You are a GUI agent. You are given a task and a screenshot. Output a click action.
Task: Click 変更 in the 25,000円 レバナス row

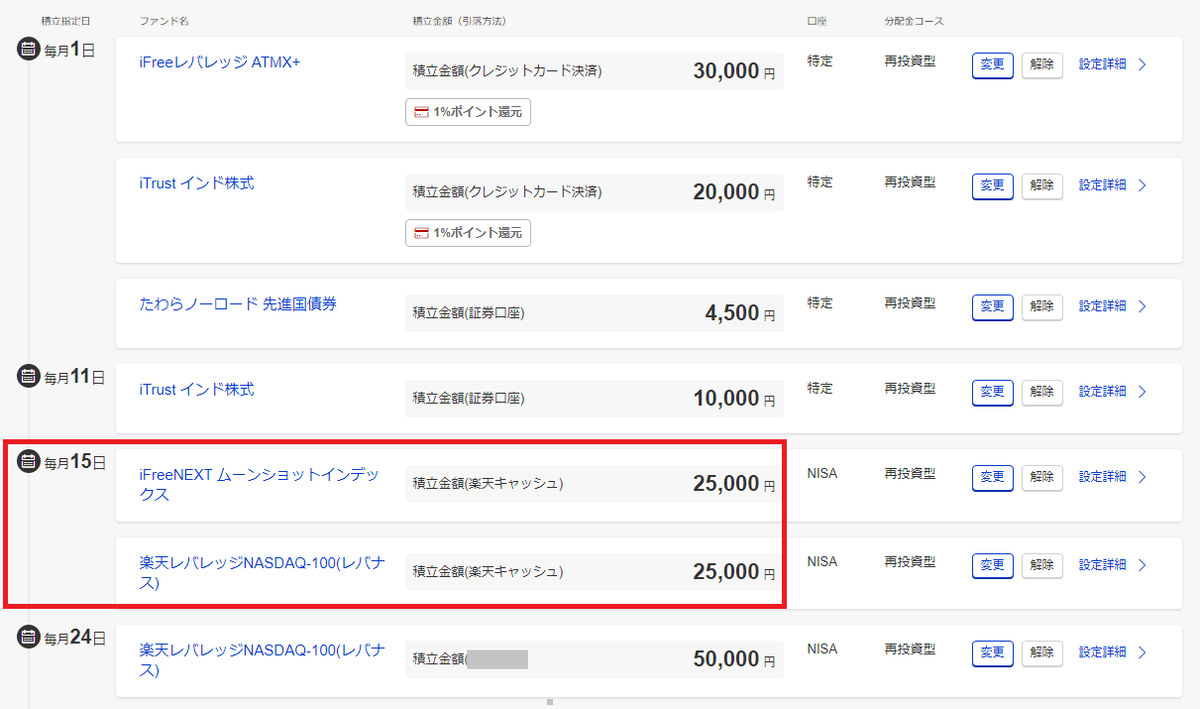[x=992, y=566]
